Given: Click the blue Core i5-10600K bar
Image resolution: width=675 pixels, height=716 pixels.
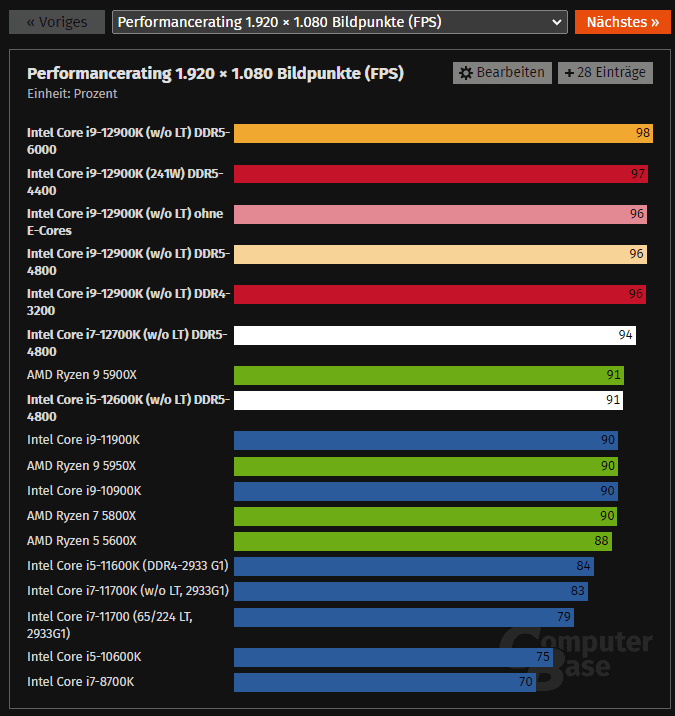Looking at the screenshot, I should pos(393,657).
